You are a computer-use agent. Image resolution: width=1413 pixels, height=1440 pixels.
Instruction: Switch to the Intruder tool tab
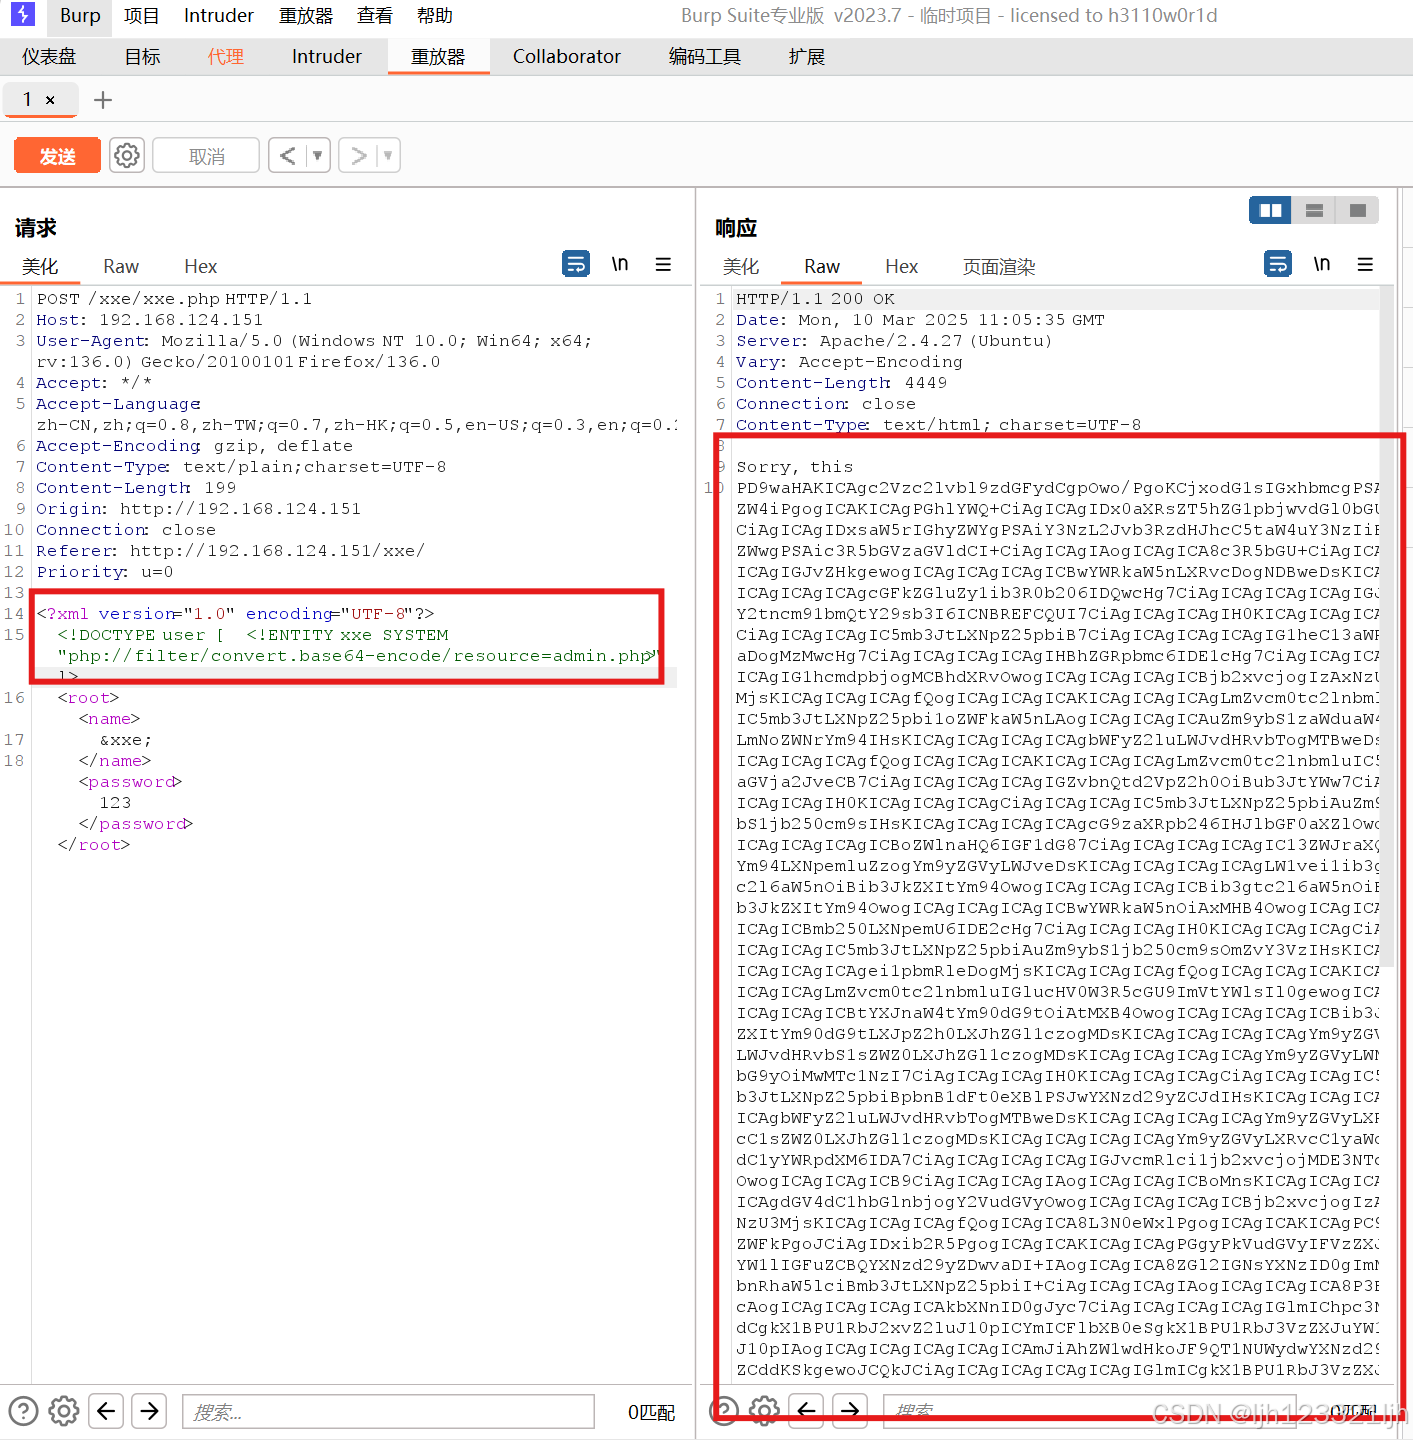click(x=327, y=57)
